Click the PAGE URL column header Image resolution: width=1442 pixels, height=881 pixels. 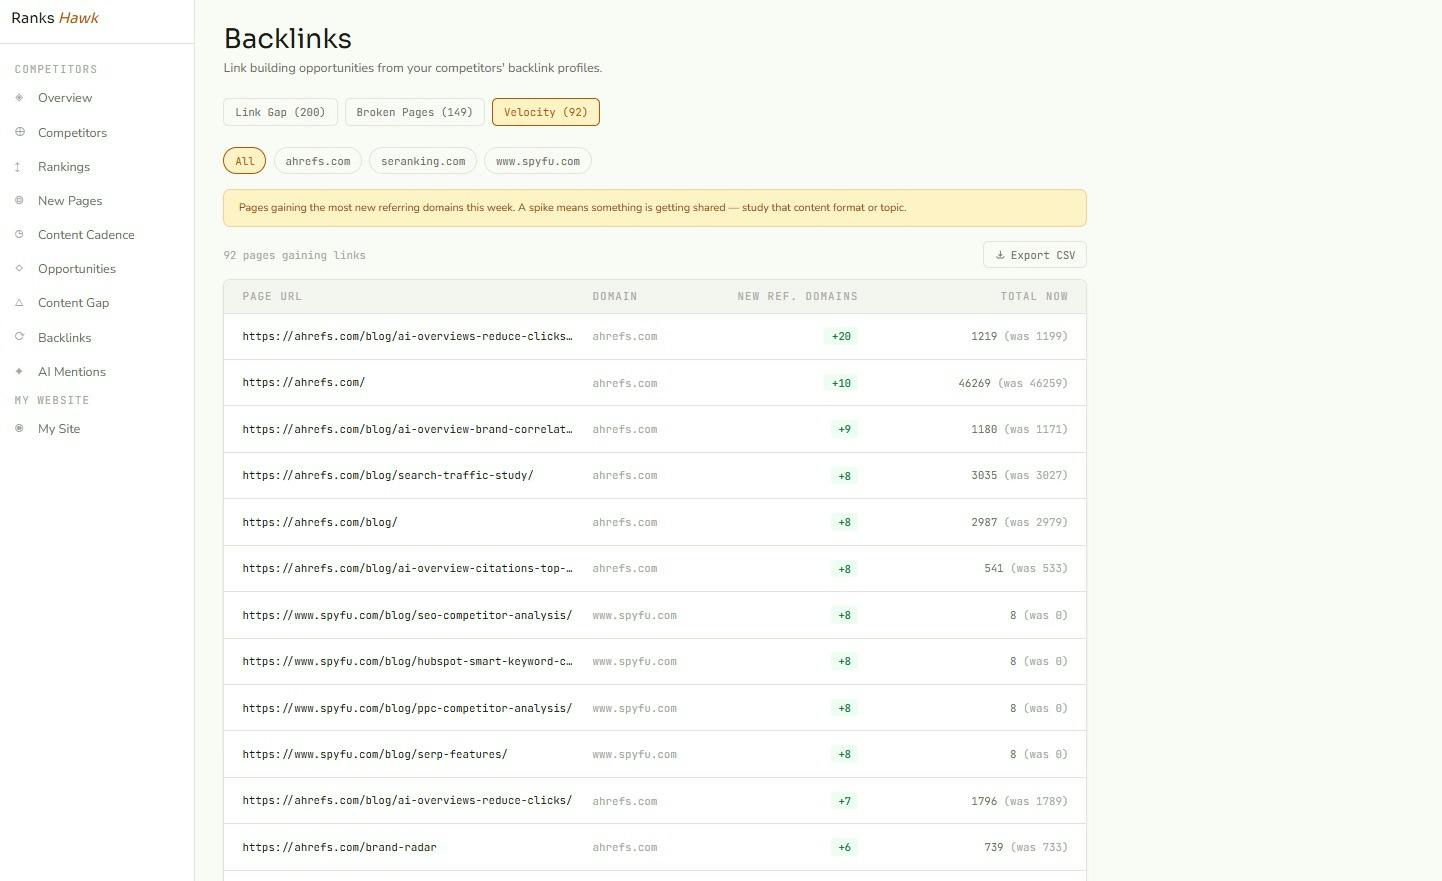pyautogui.click(x=272, y=296)
